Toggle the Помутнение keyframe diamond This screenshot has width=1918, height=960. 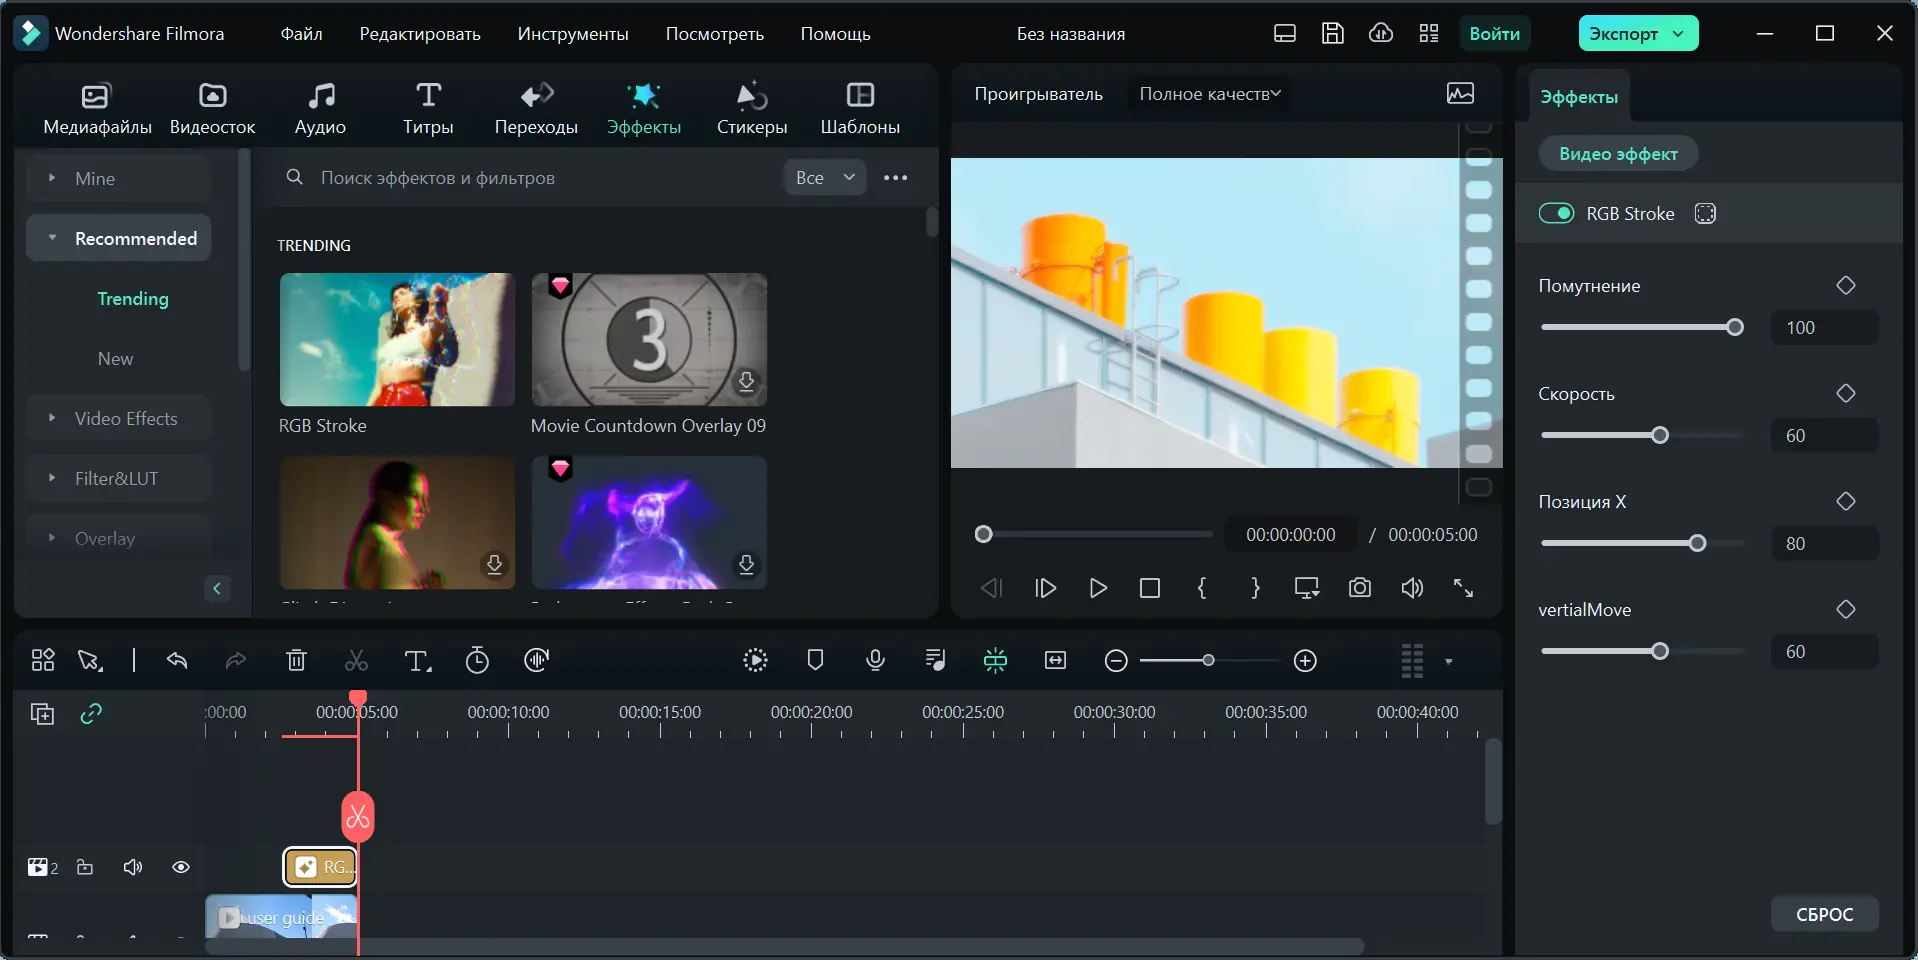1845,286
